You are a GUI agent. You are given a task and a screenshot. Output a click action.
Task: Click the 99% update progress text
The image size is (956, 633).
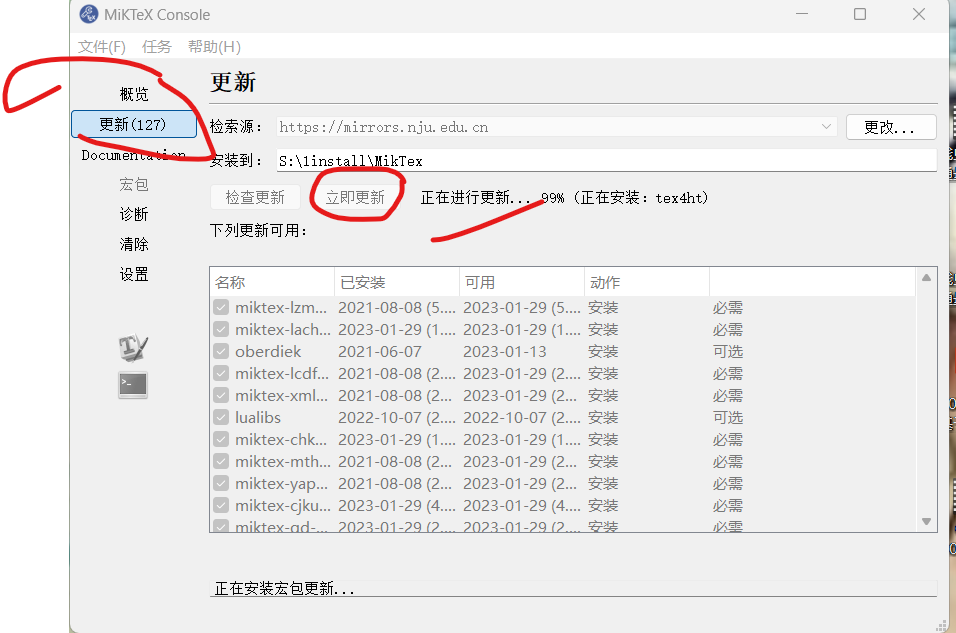pos(552,198)
